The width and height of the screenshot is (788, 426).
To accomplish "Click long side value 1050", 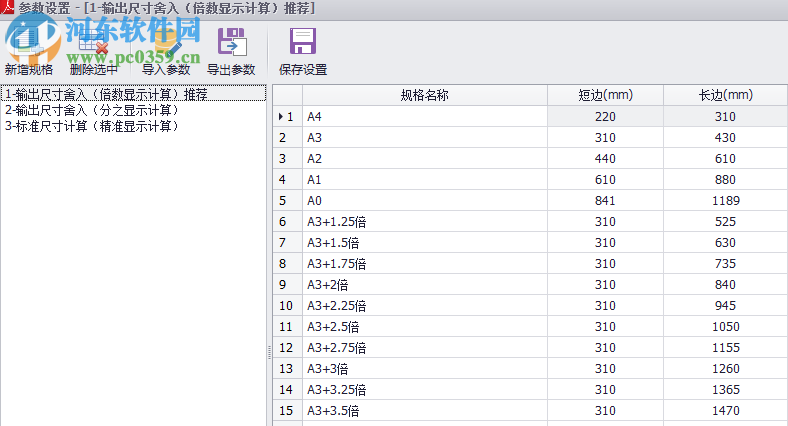I will [x=726, y=327].
